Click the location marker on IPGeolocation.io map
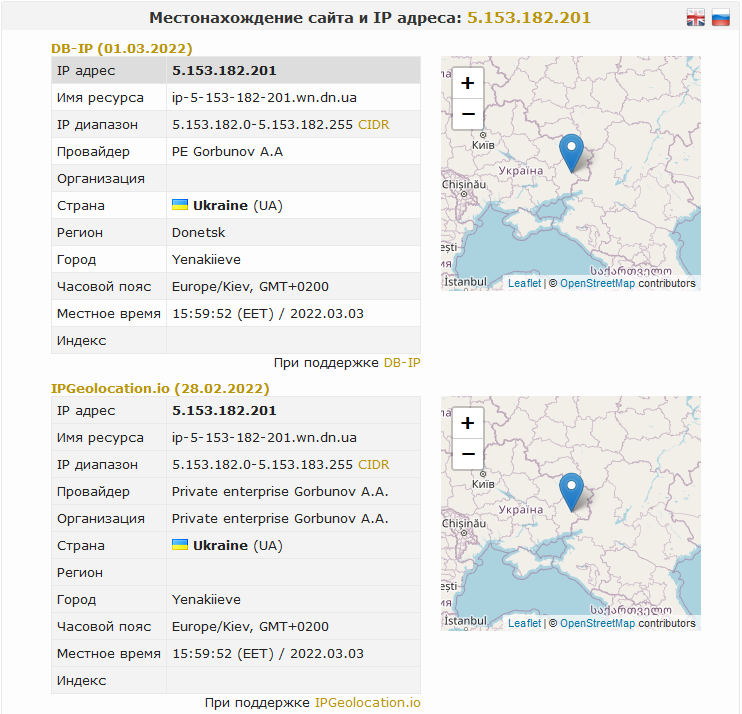742x714 pixels. (571, 492)
